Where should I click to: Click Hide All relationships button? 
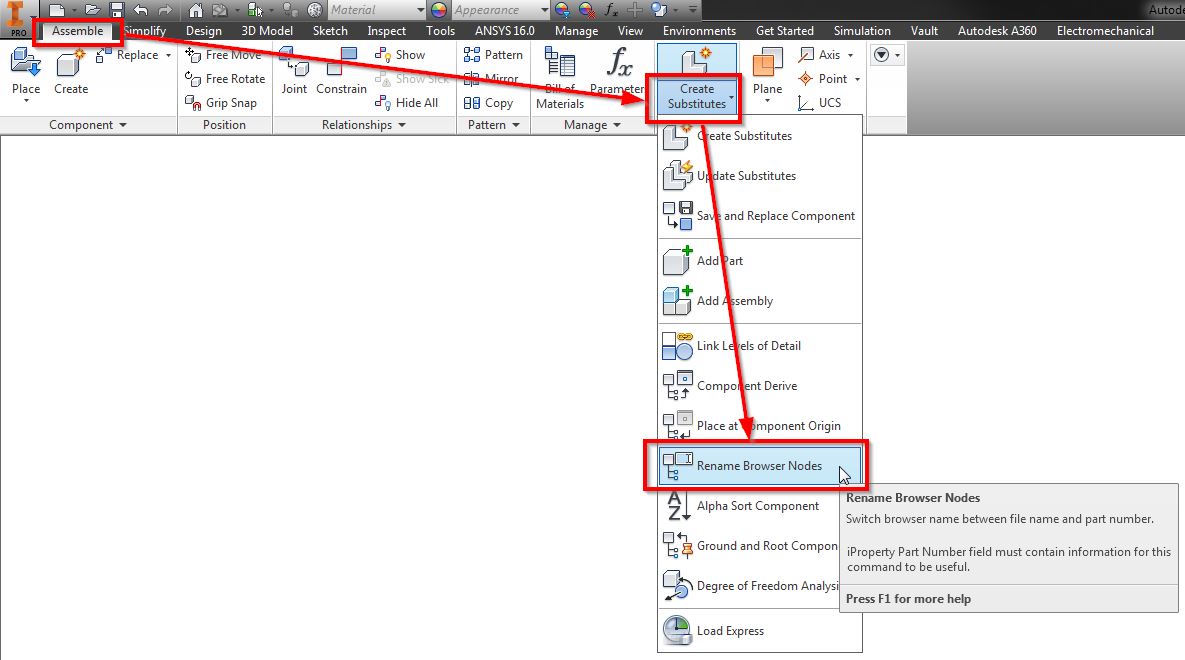(x=407, y=103)
